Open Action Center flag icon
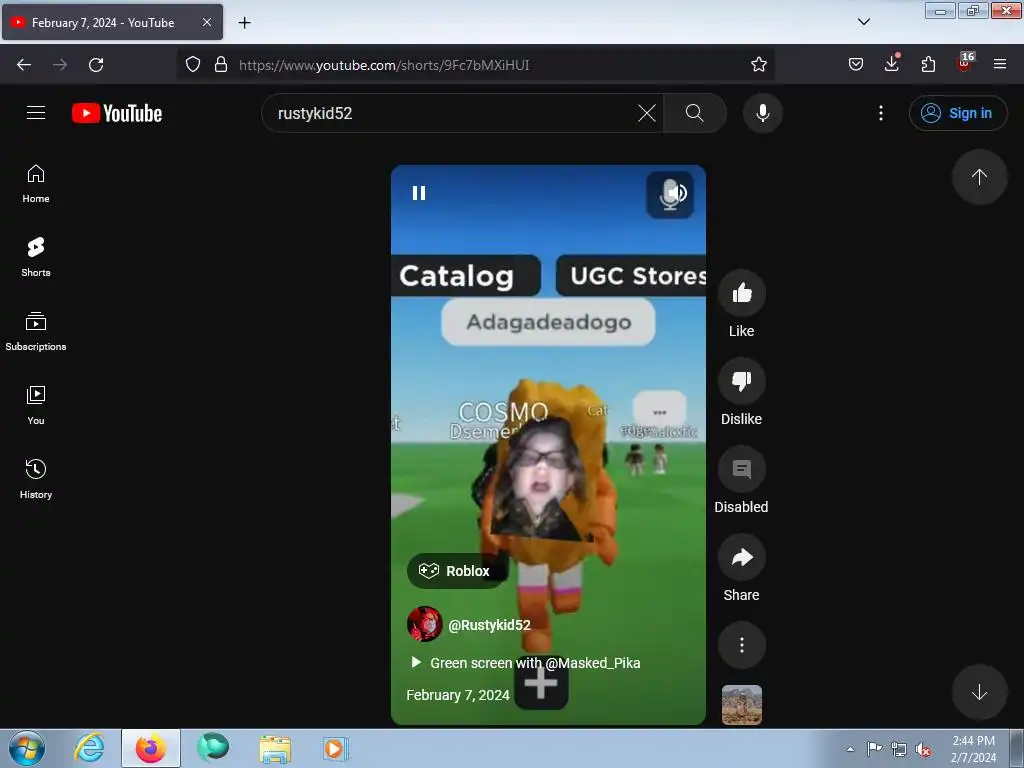The image size is (1024, 768). pos(874,748)
